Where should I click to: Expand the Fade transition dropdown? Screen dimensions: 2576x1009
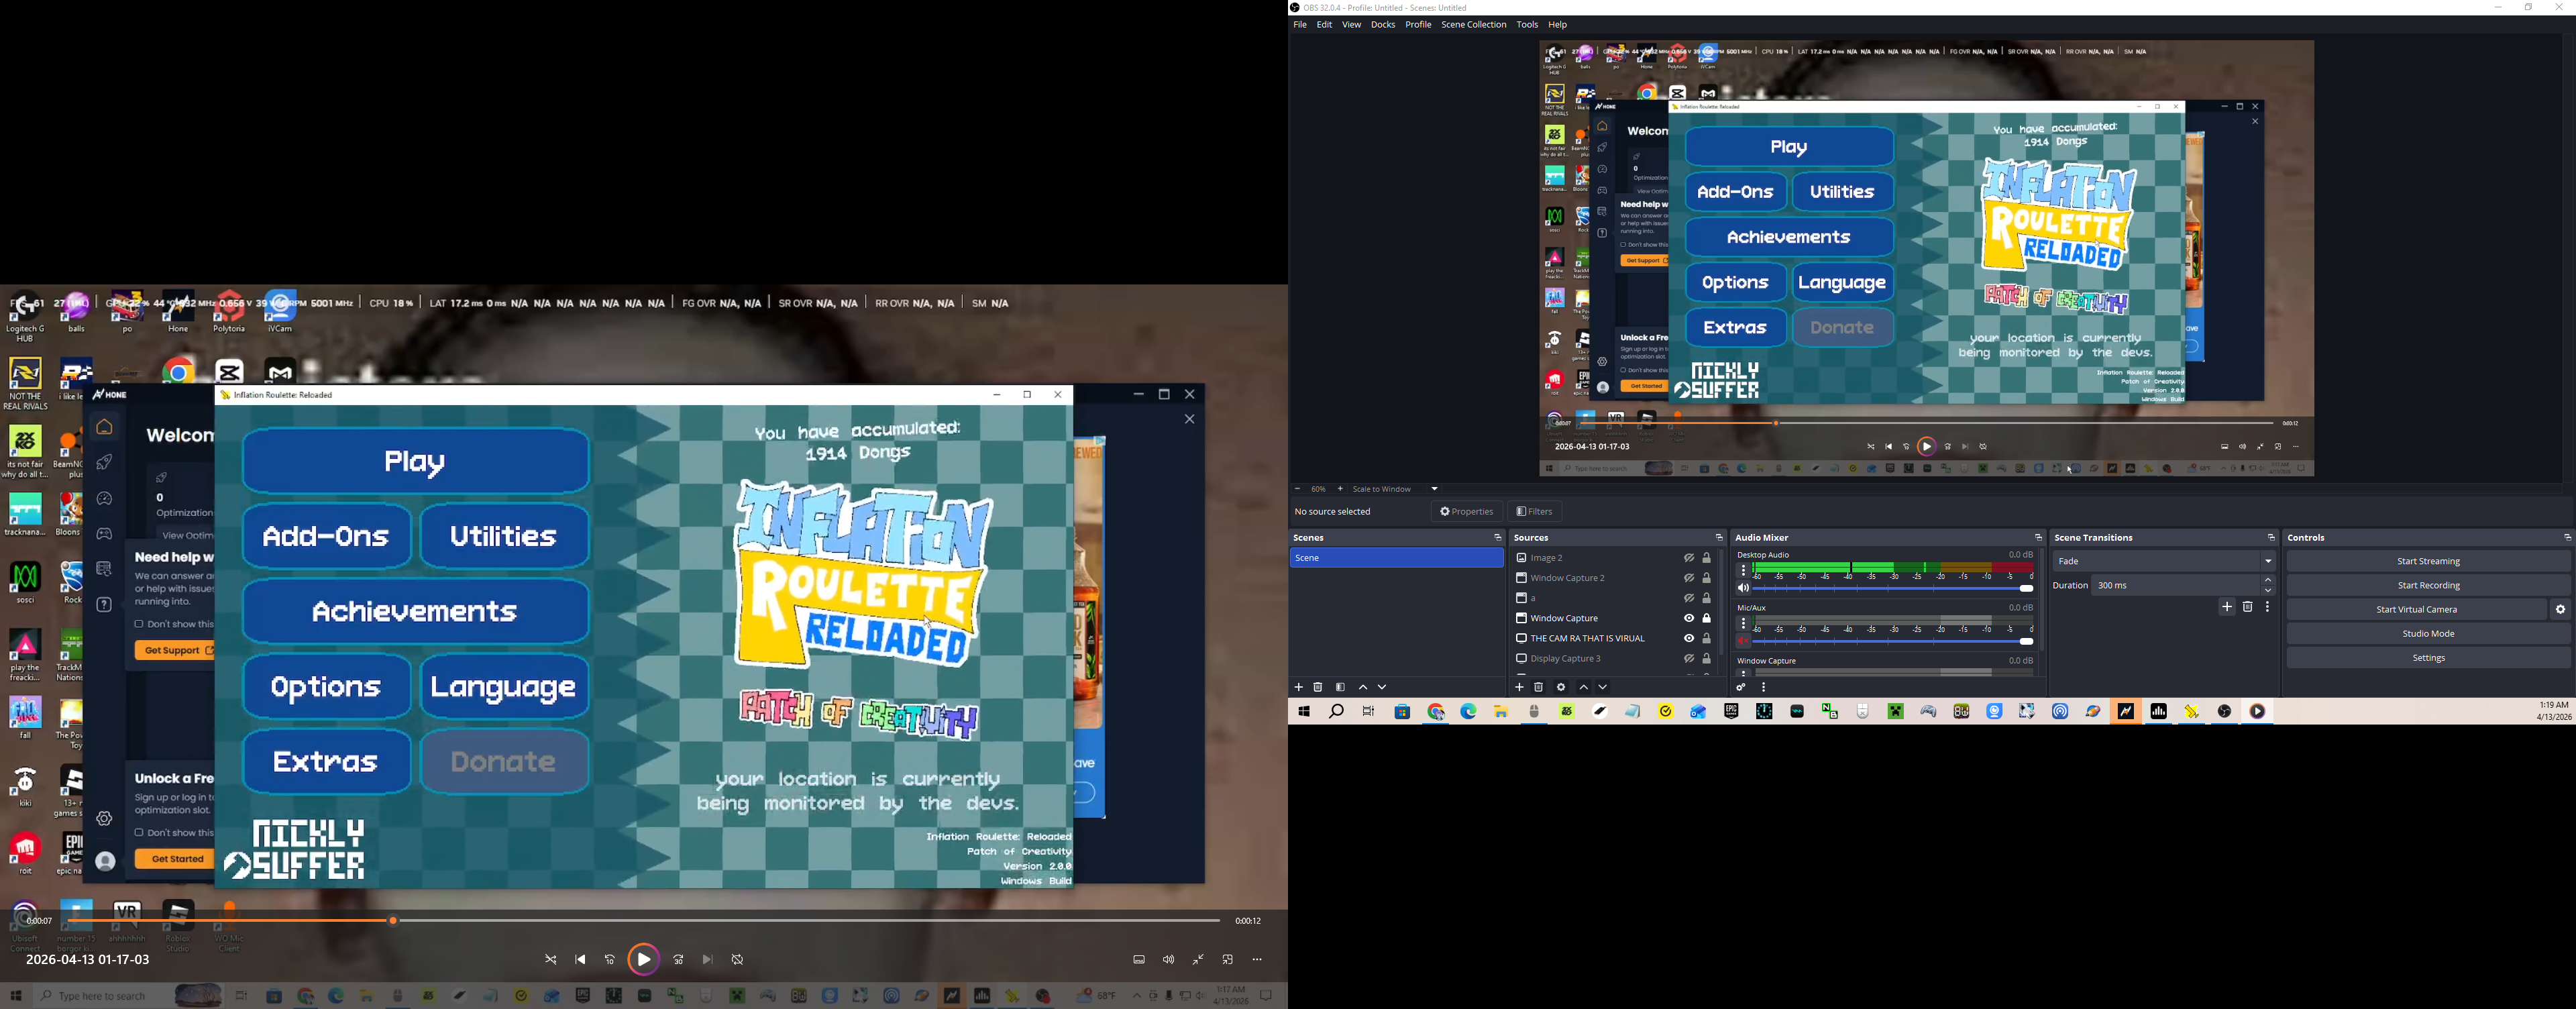(x=2268, y=562)
